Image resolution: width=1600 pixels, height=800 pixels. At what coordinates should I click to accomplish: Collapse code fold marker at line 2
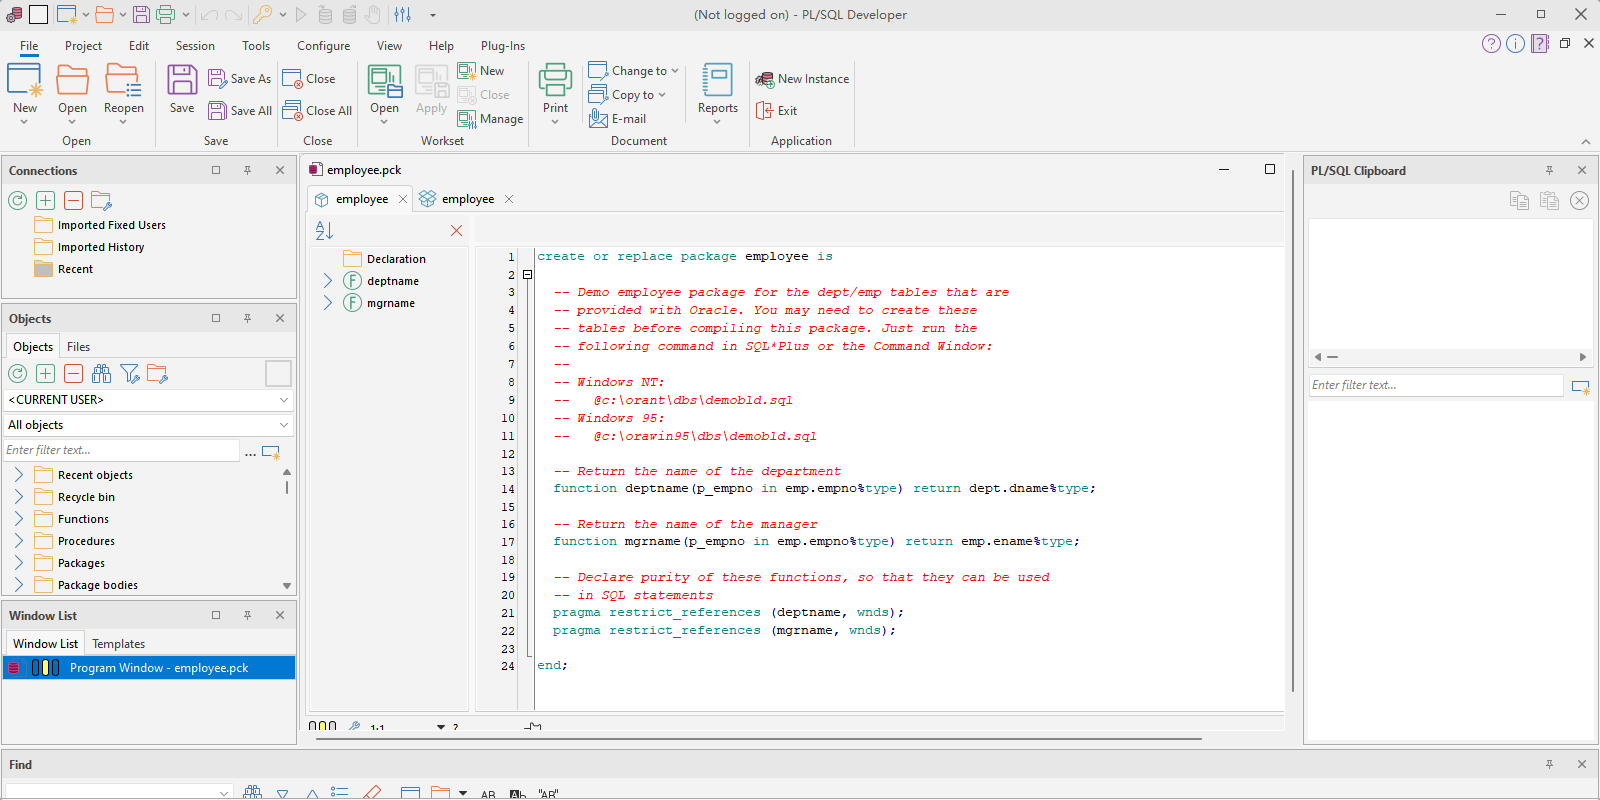point(527,275)
